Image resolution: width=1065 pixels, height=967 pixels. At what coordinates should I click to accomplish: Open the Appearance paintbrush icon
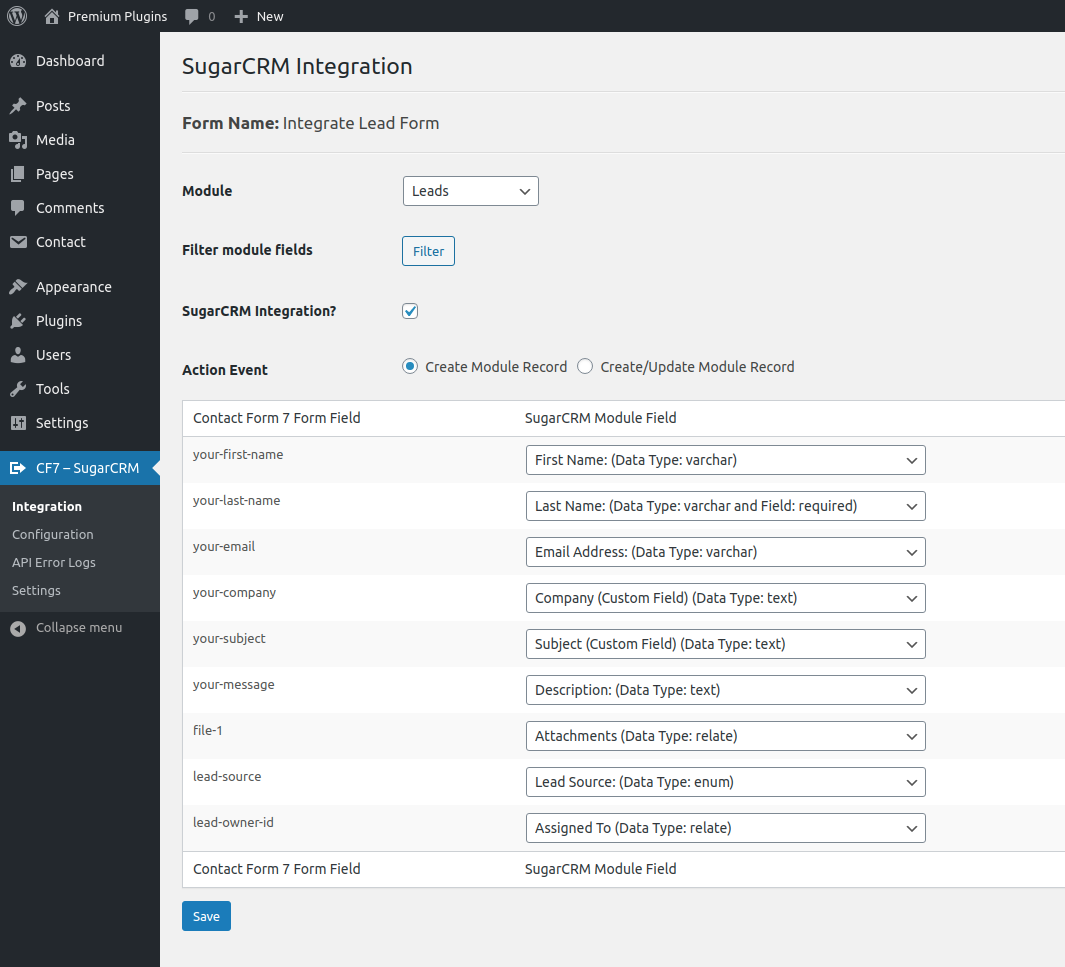(x=20, y=287)
